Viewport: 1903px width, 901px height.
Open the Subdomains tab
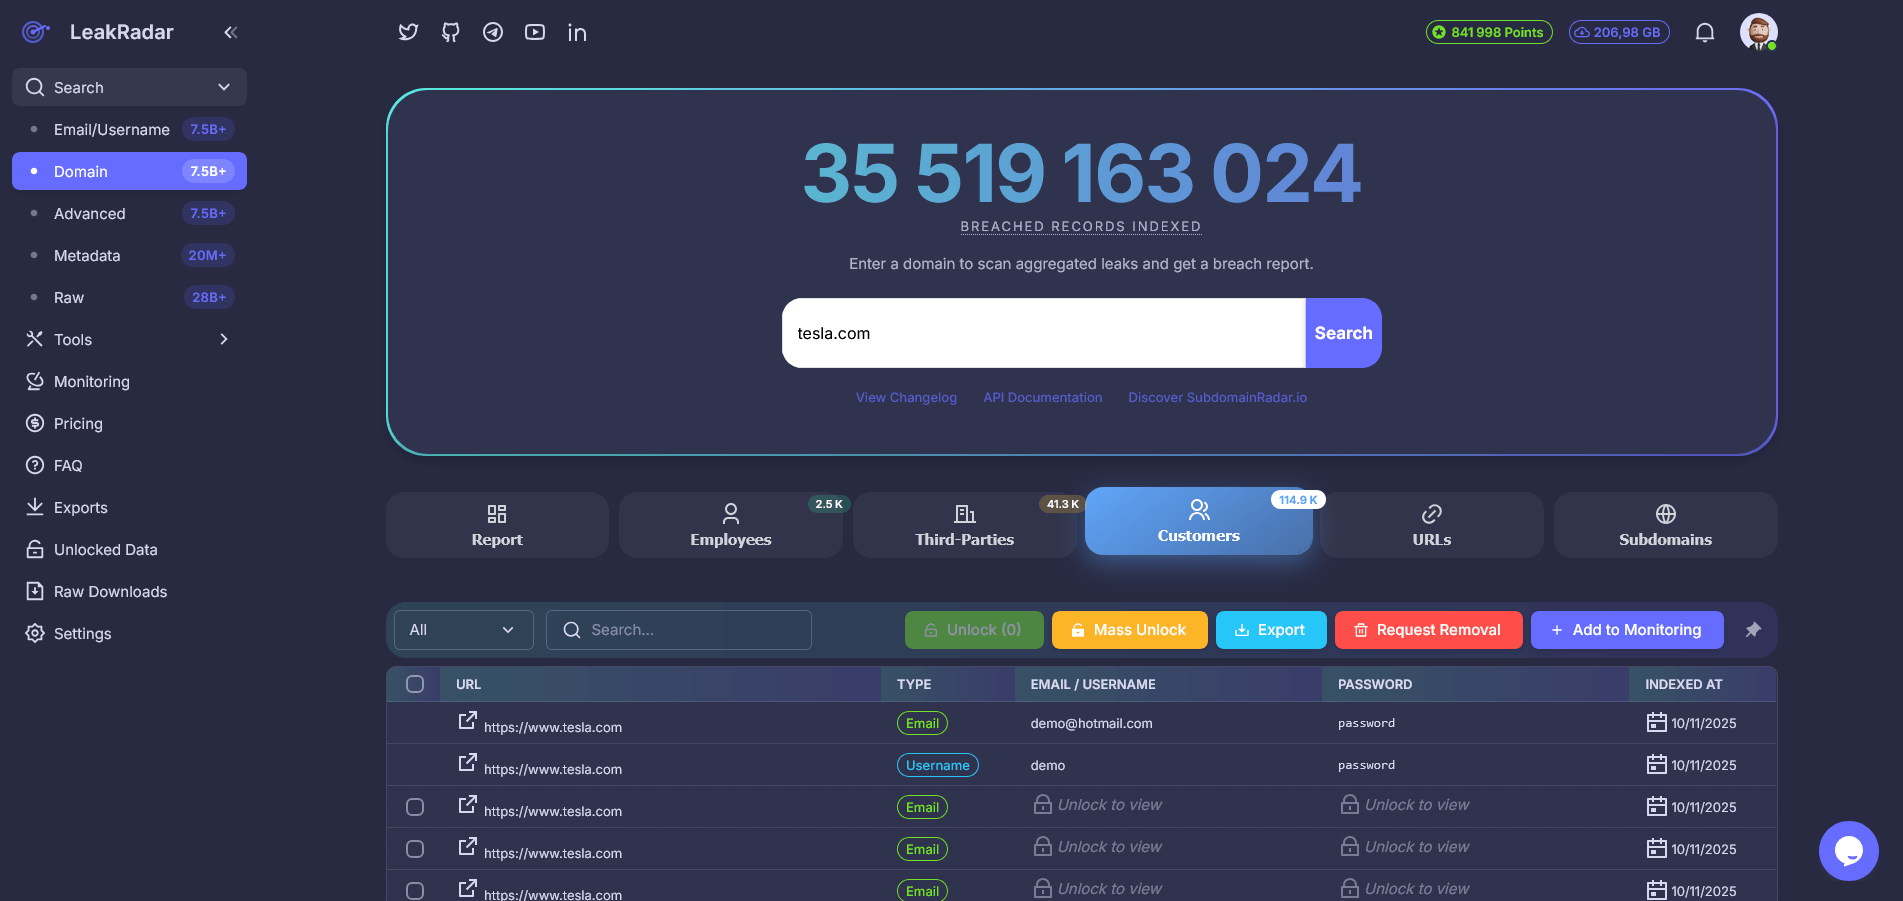1665,524
